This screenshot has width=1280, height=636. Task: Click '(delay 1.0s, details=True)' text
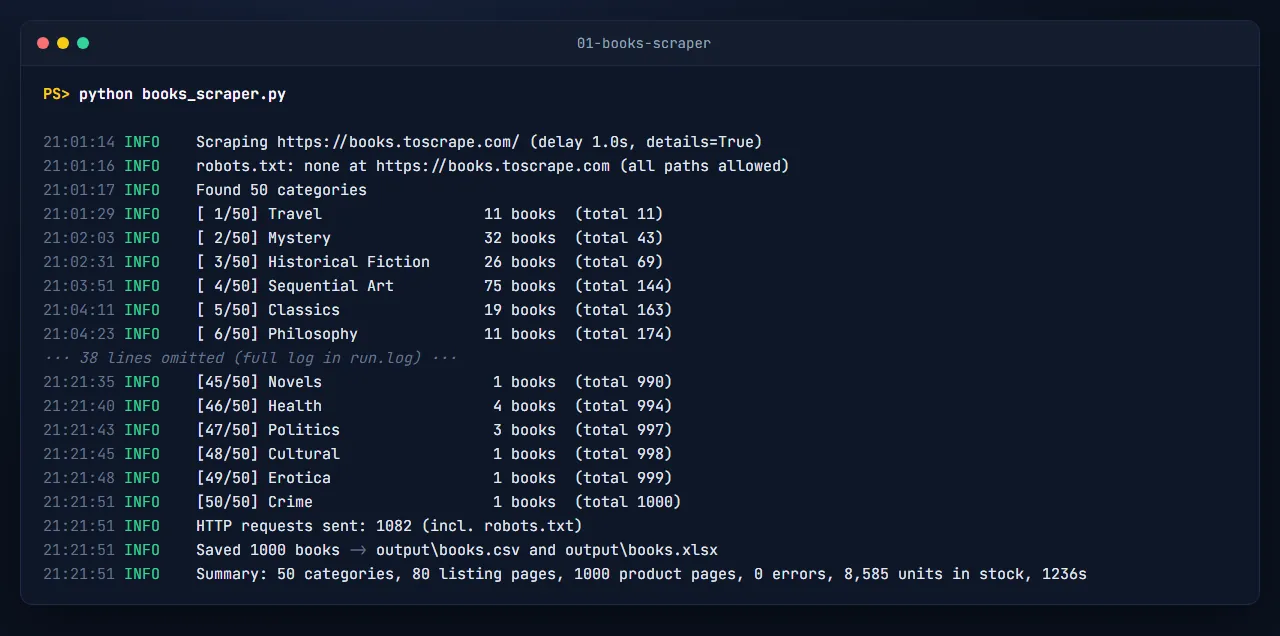646,142
